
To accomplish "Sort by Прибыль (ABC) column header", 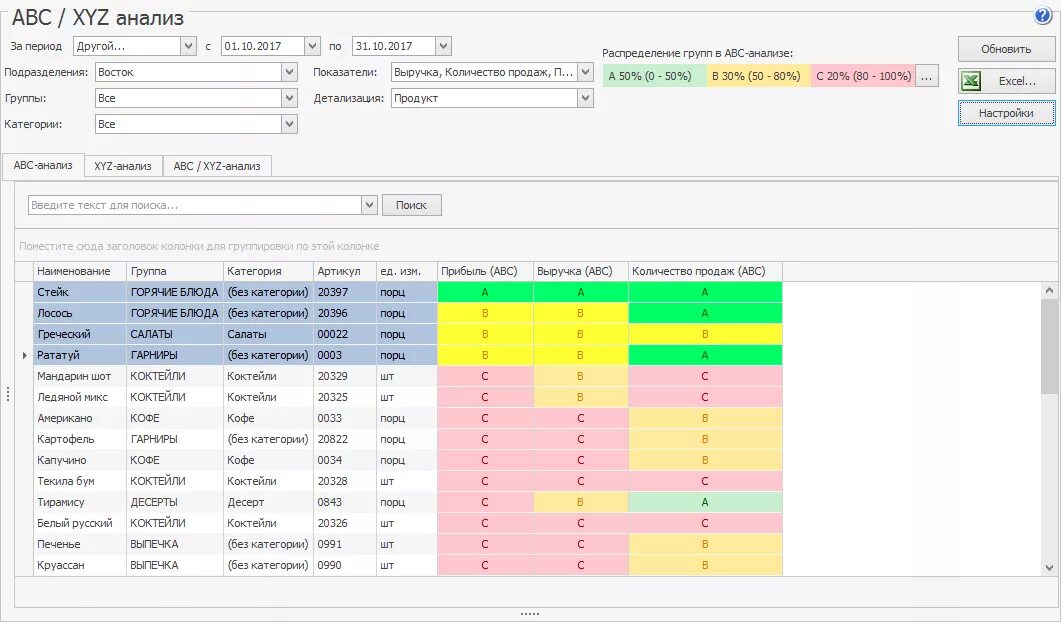I will coord(485,271).
